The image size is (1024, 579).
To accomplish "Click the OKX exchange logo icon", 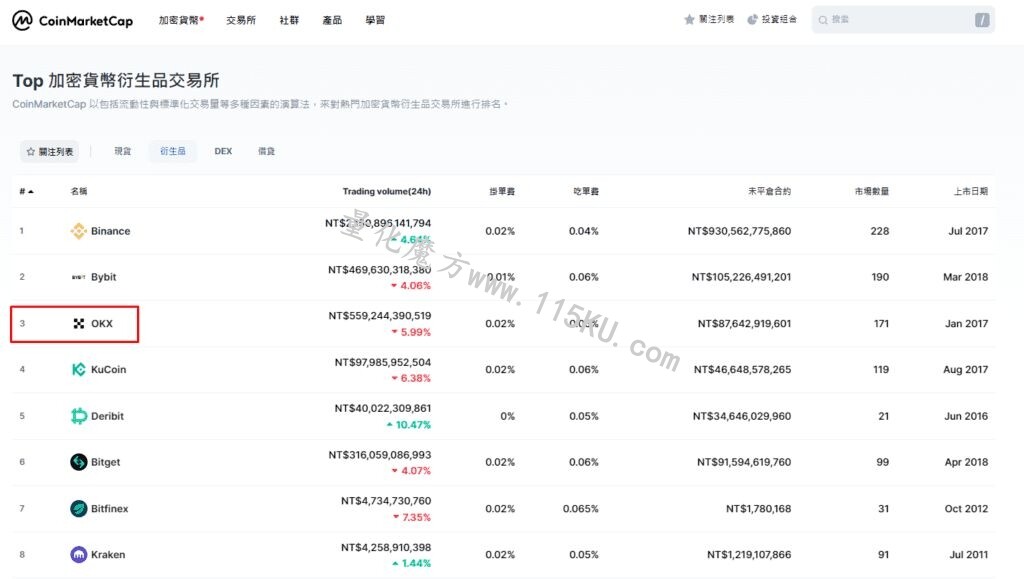I will (x=78, y=324).
